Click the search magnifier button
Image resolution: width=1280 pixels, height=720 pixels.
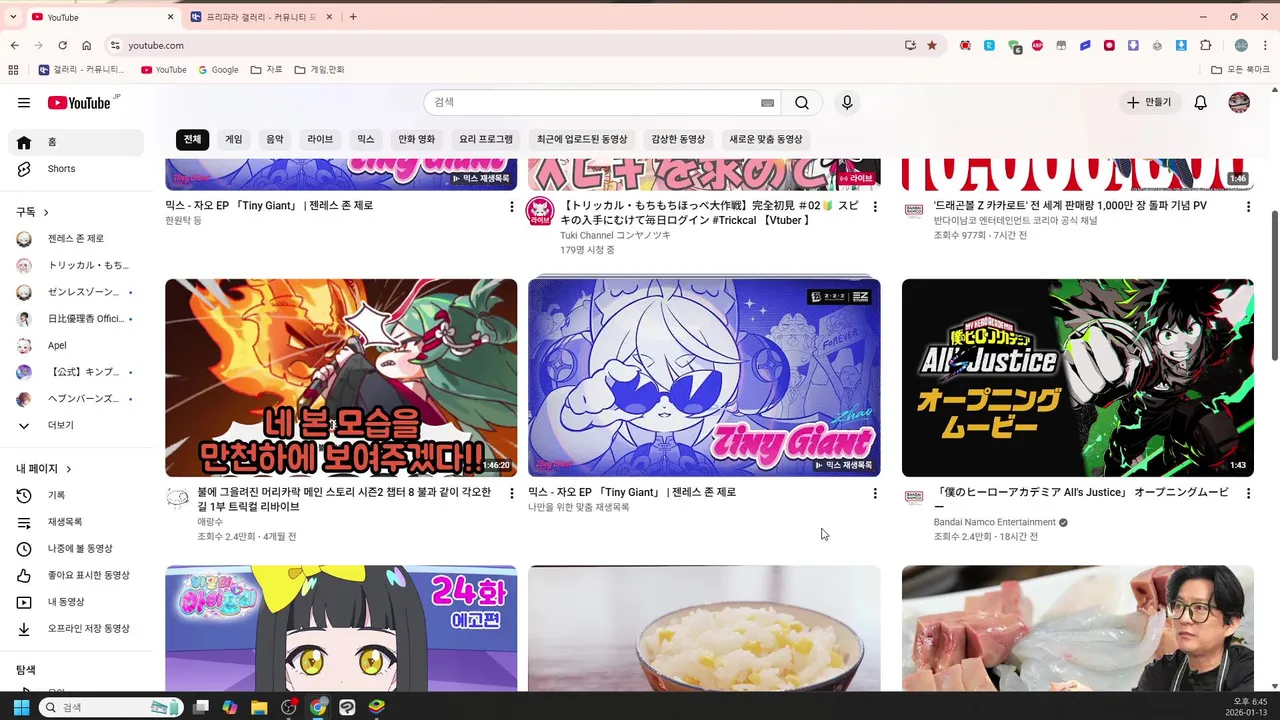(x=802, y=102)
